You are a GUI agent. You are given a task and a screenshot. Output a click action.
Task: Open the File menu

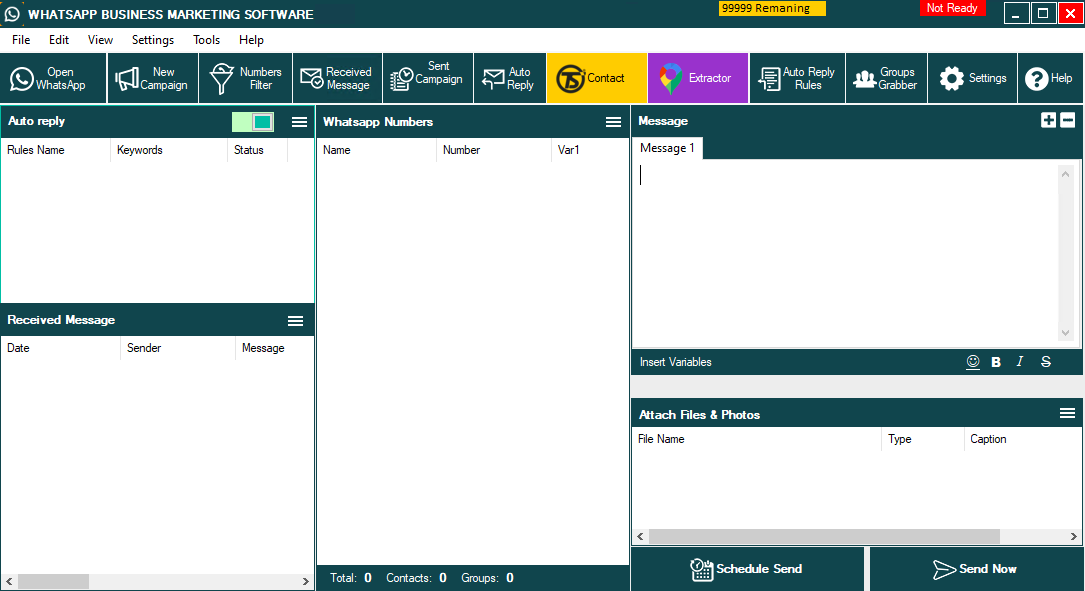coord(21,40)
